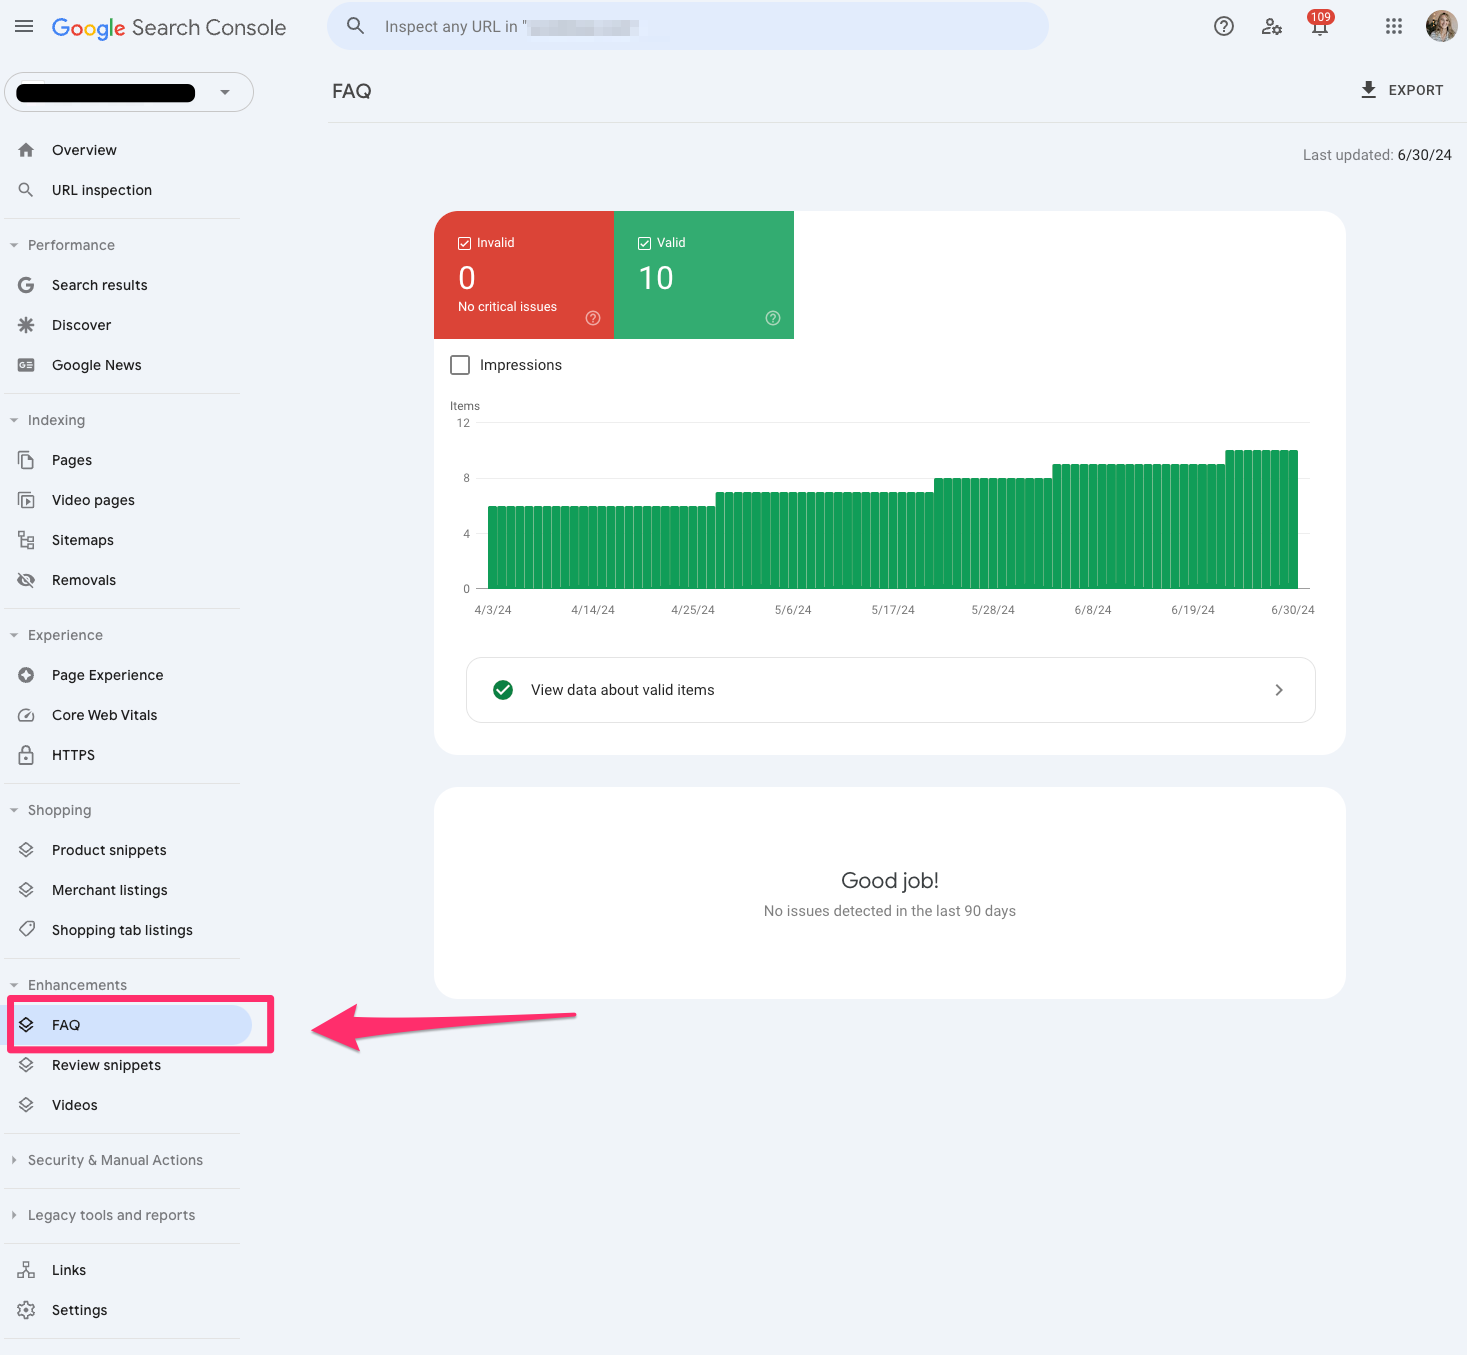Click the Settings gear icon
This screenshot has height=1355, width=1467.
26,1310
